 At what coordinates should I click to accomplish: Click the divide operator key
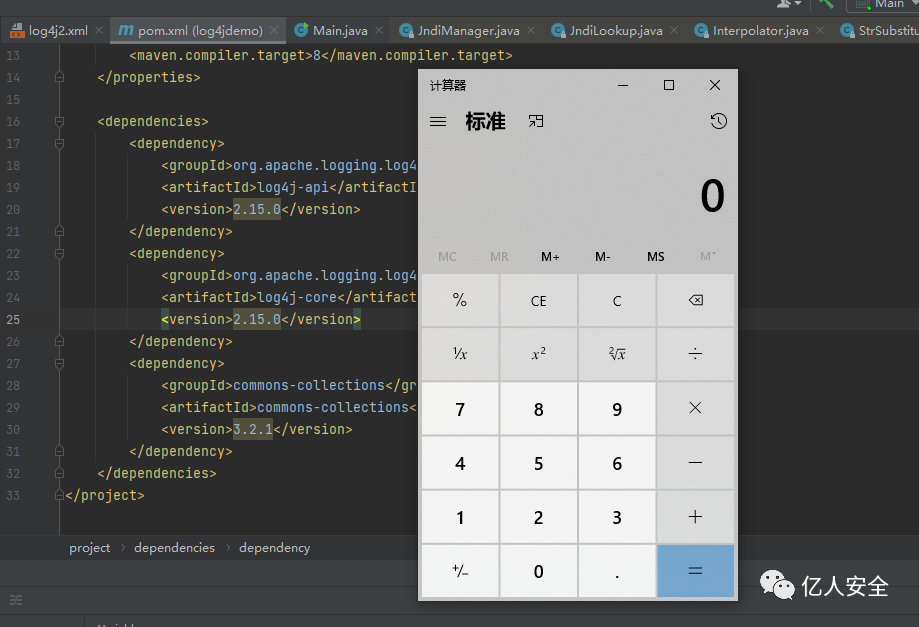[696, 354]
